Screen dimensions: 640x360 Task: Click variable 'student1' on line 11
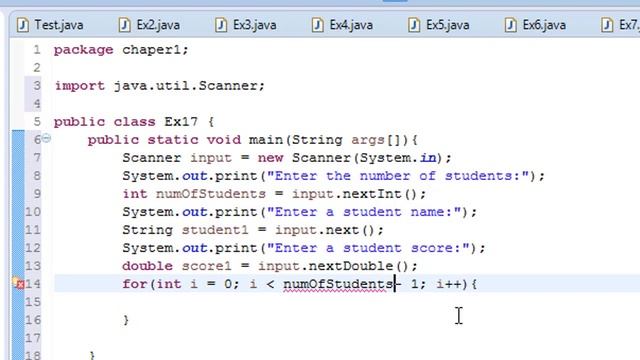pos(215,230)
